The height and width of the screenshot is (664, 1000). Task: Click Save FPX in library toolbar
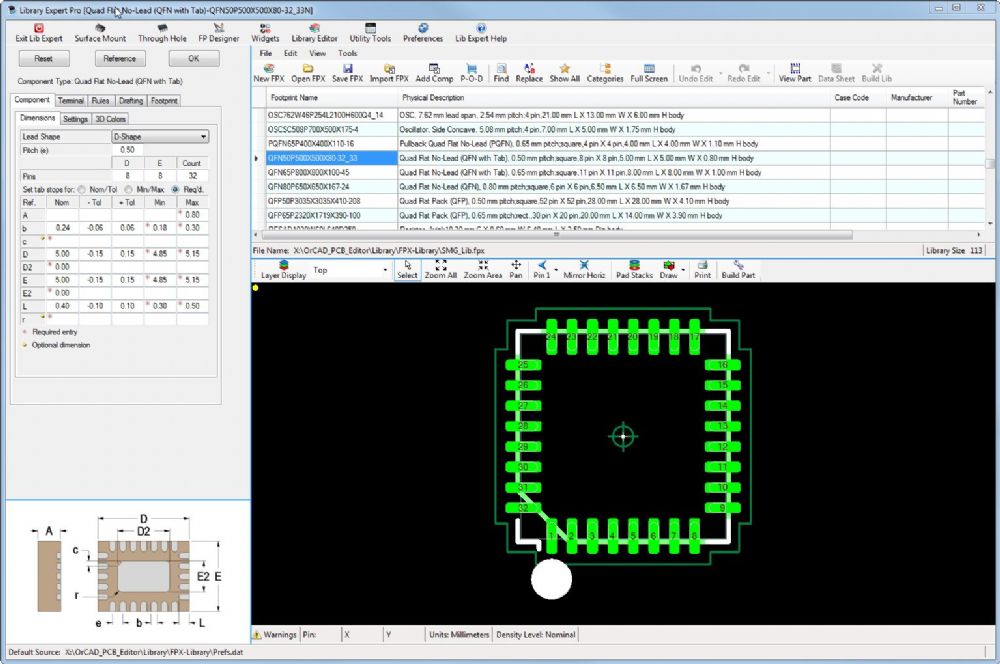[x=347, y=68]
